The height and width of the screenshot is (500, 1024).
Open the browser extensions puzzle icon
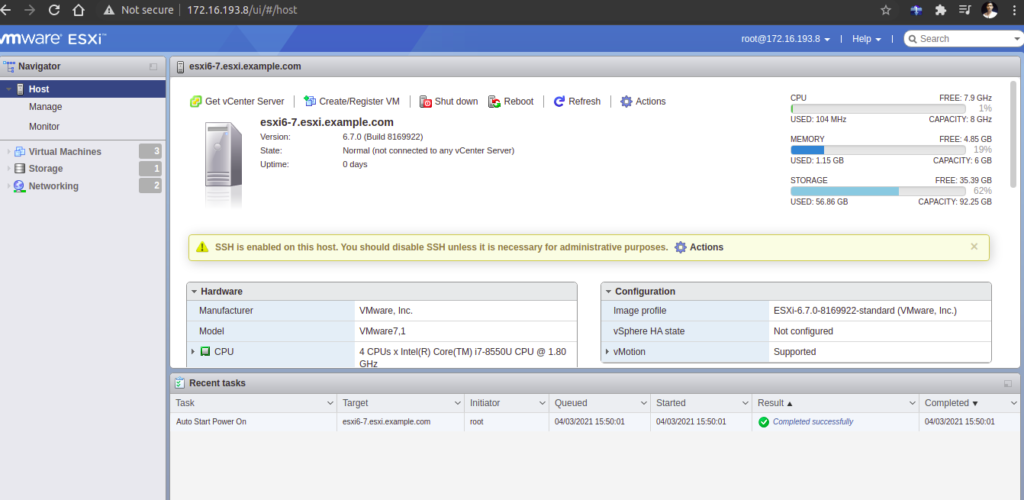940,10
